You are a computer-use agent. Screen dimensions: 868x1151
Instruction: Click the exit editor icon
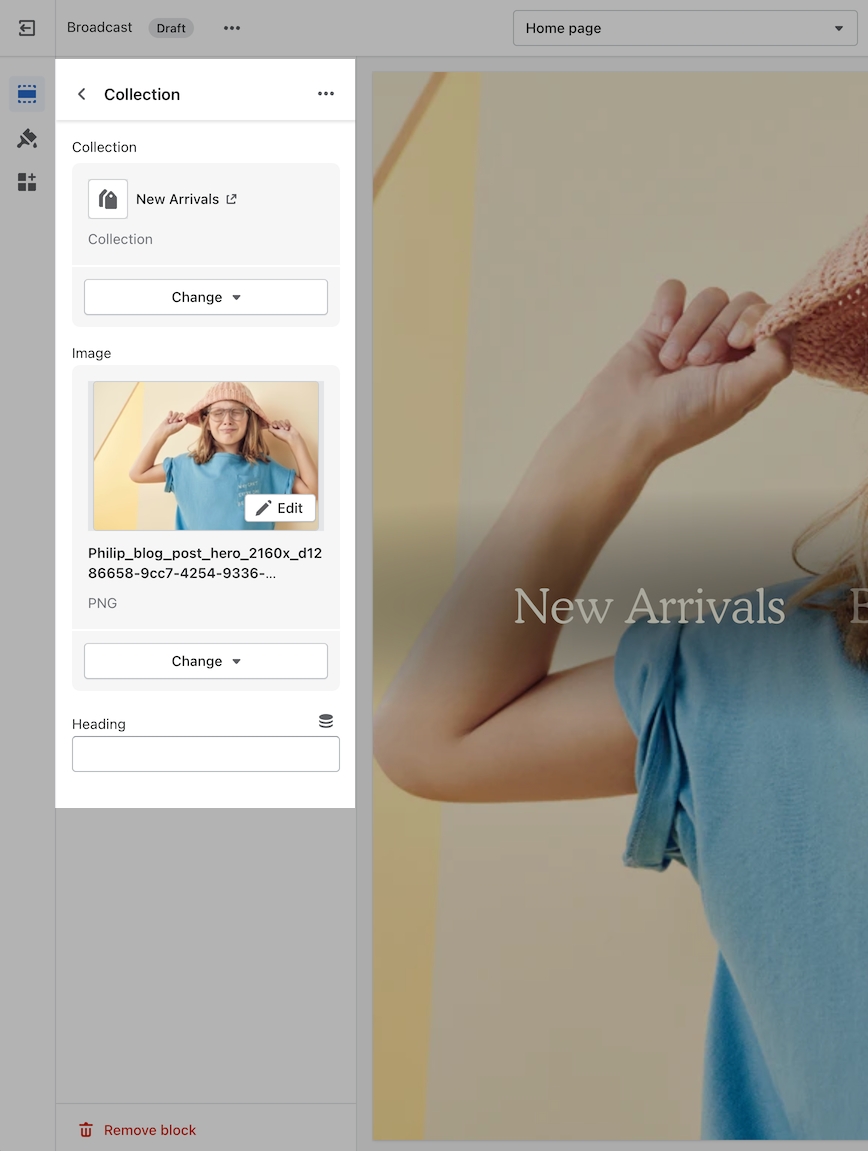point(27,28)
